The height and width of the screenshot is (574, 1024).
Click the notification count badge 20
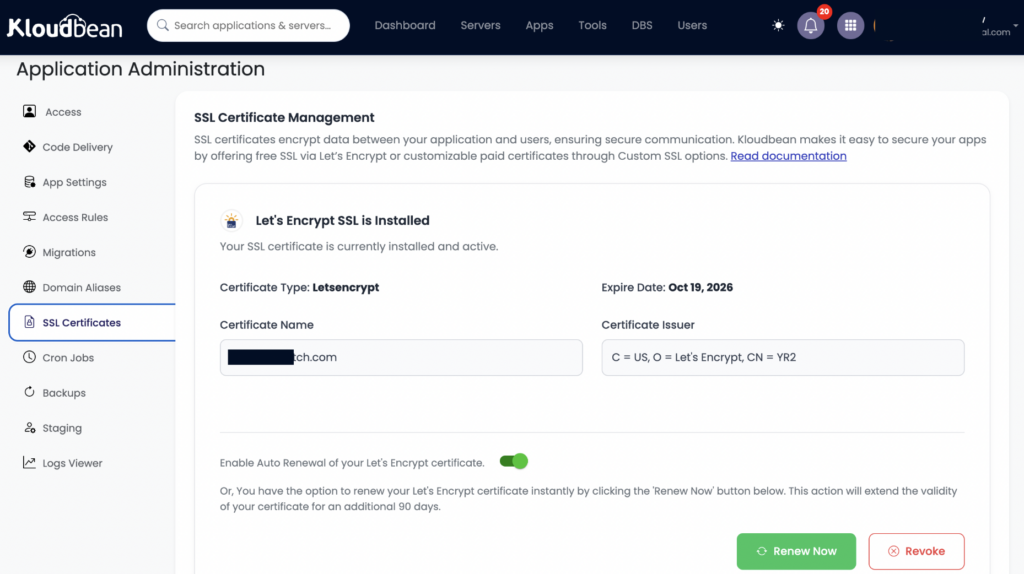coord(824,11)
